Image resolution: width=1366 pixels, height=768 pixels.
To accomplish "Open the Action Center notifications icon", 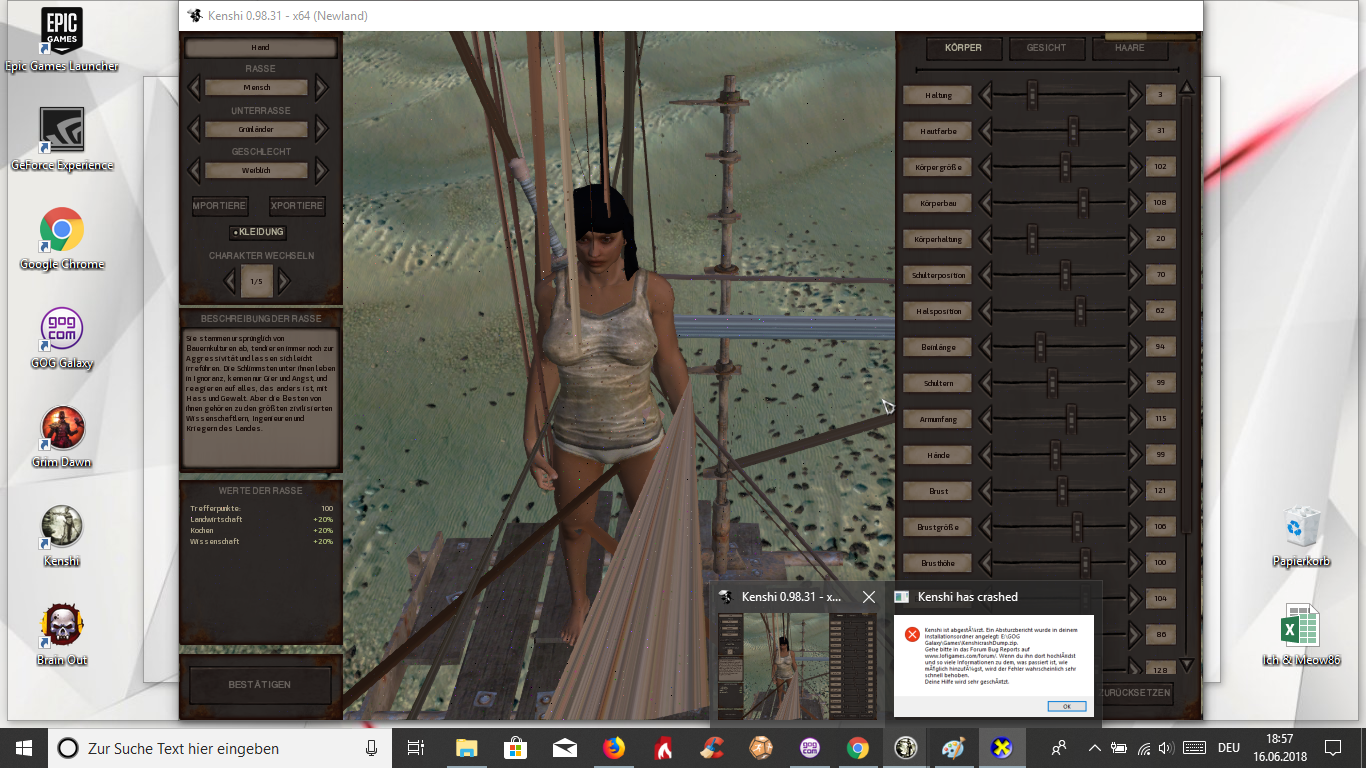I will pyautogui.click(x=1332, y=747).
